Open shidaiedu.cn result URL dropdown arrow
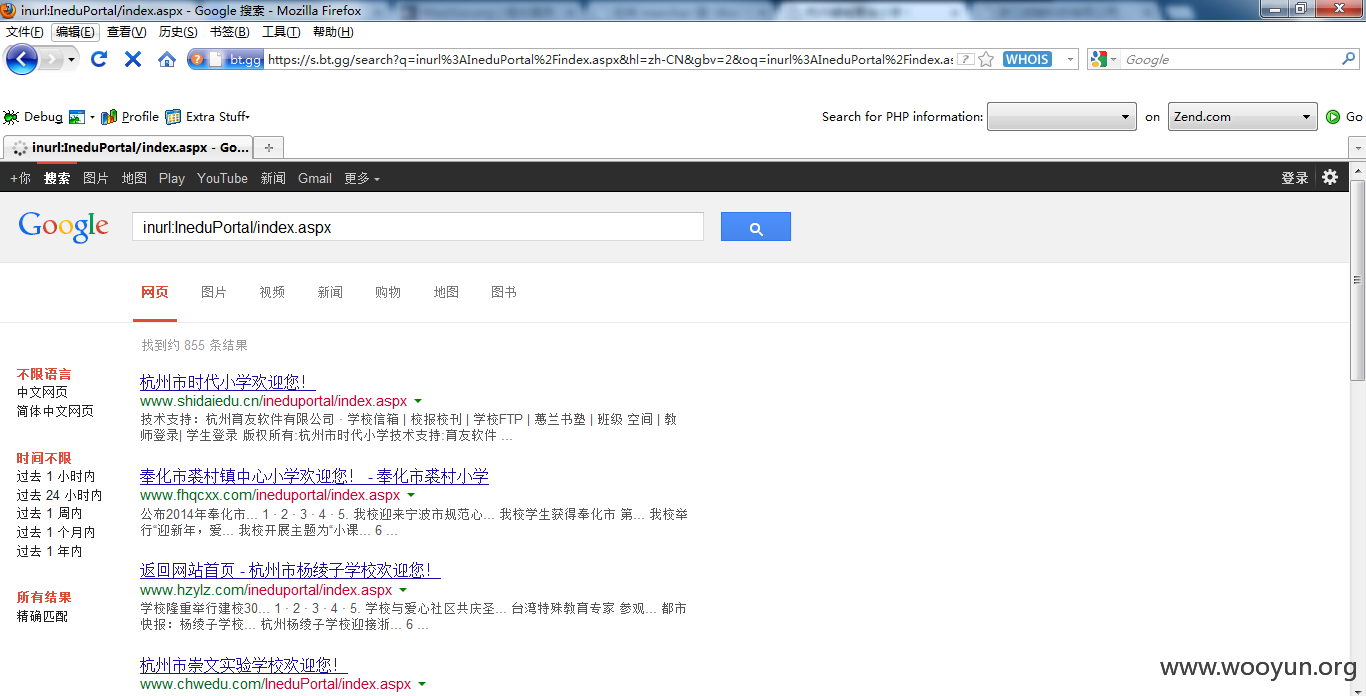Viewport: 1366px width, 696px height. click(x=418, y=402)
